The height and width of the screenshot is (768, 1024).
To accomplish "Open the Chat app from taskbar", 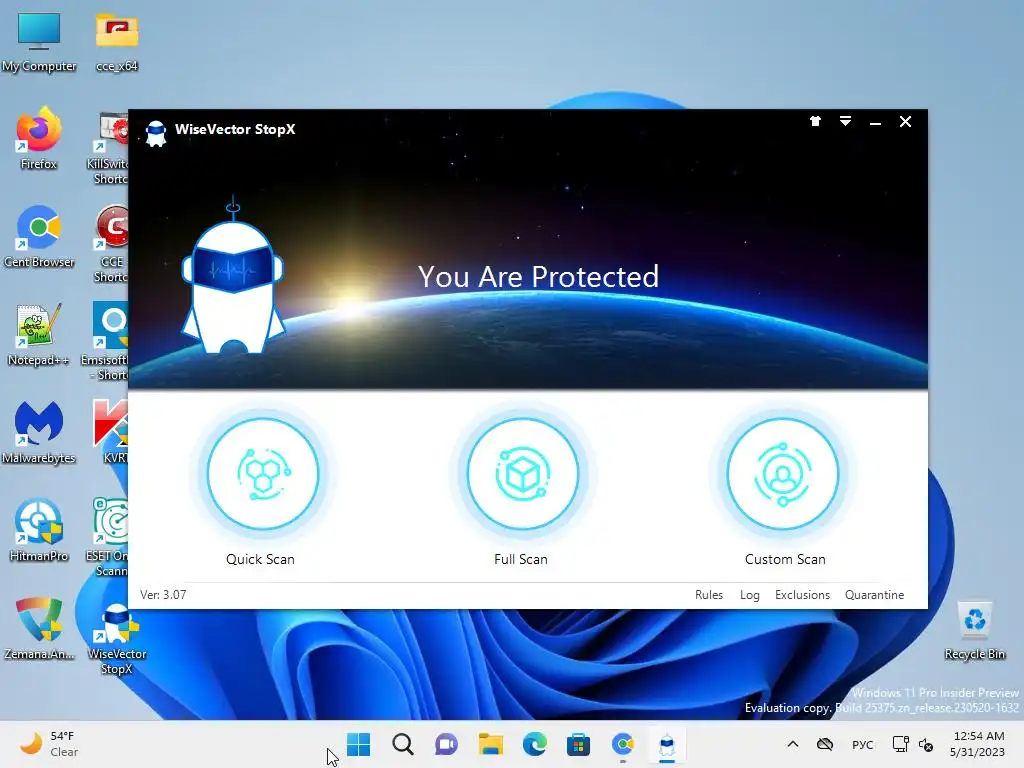I will [x=447, y=744].
